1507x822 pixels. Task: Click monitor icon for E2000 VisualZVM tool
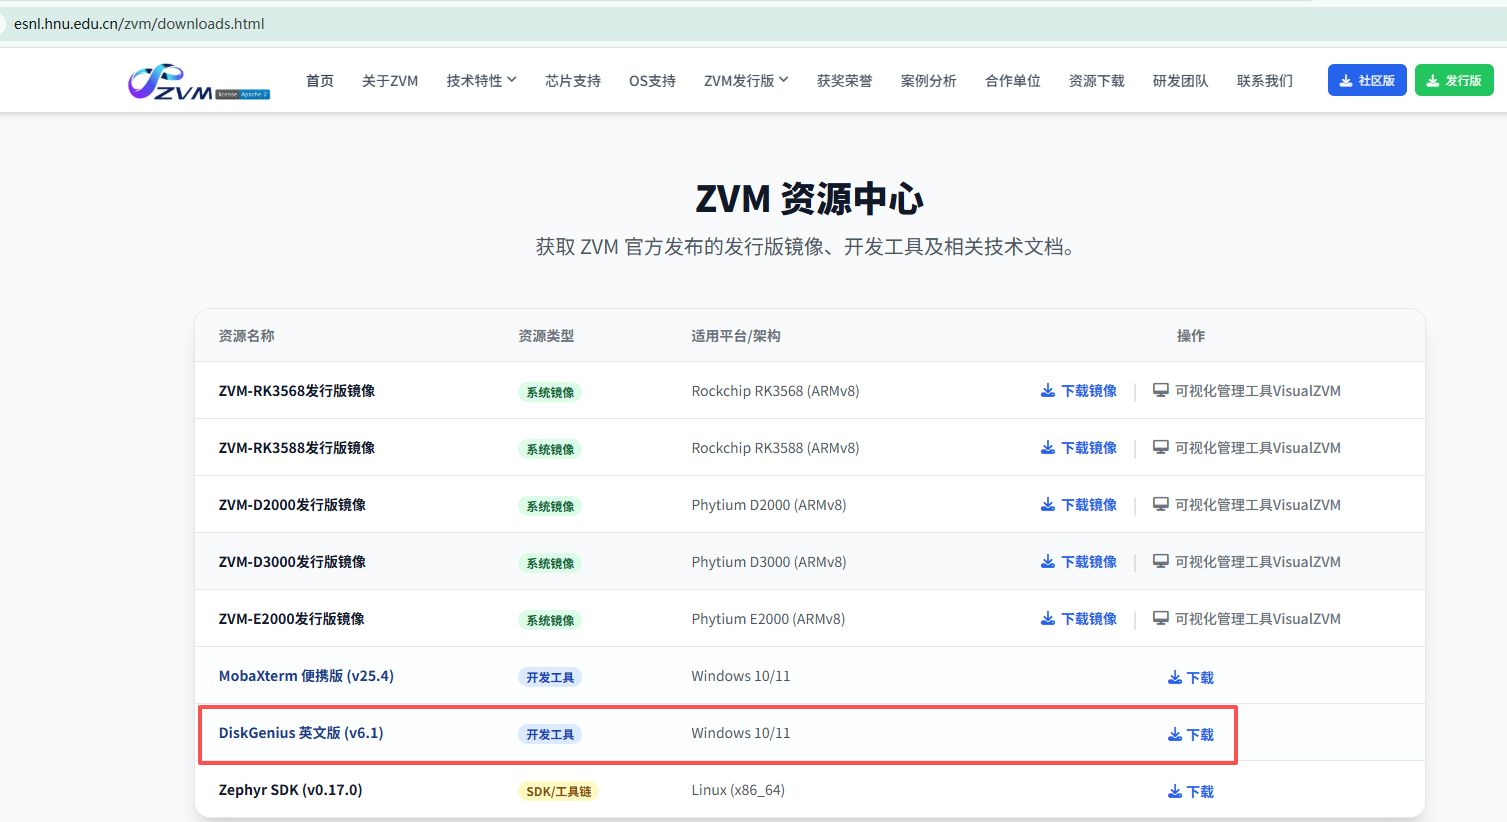coord(1160,619)
